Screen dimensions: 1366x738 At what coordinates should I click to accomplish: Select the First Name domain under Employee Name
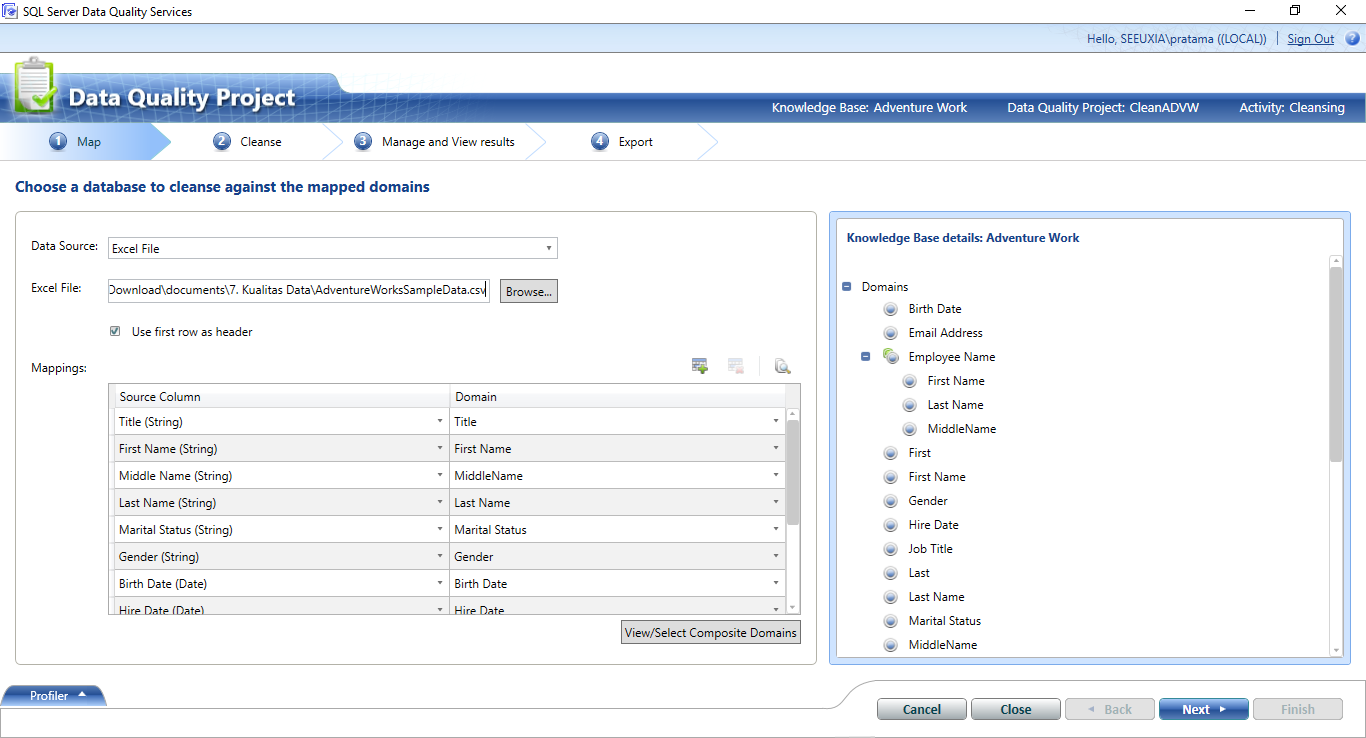956,381
